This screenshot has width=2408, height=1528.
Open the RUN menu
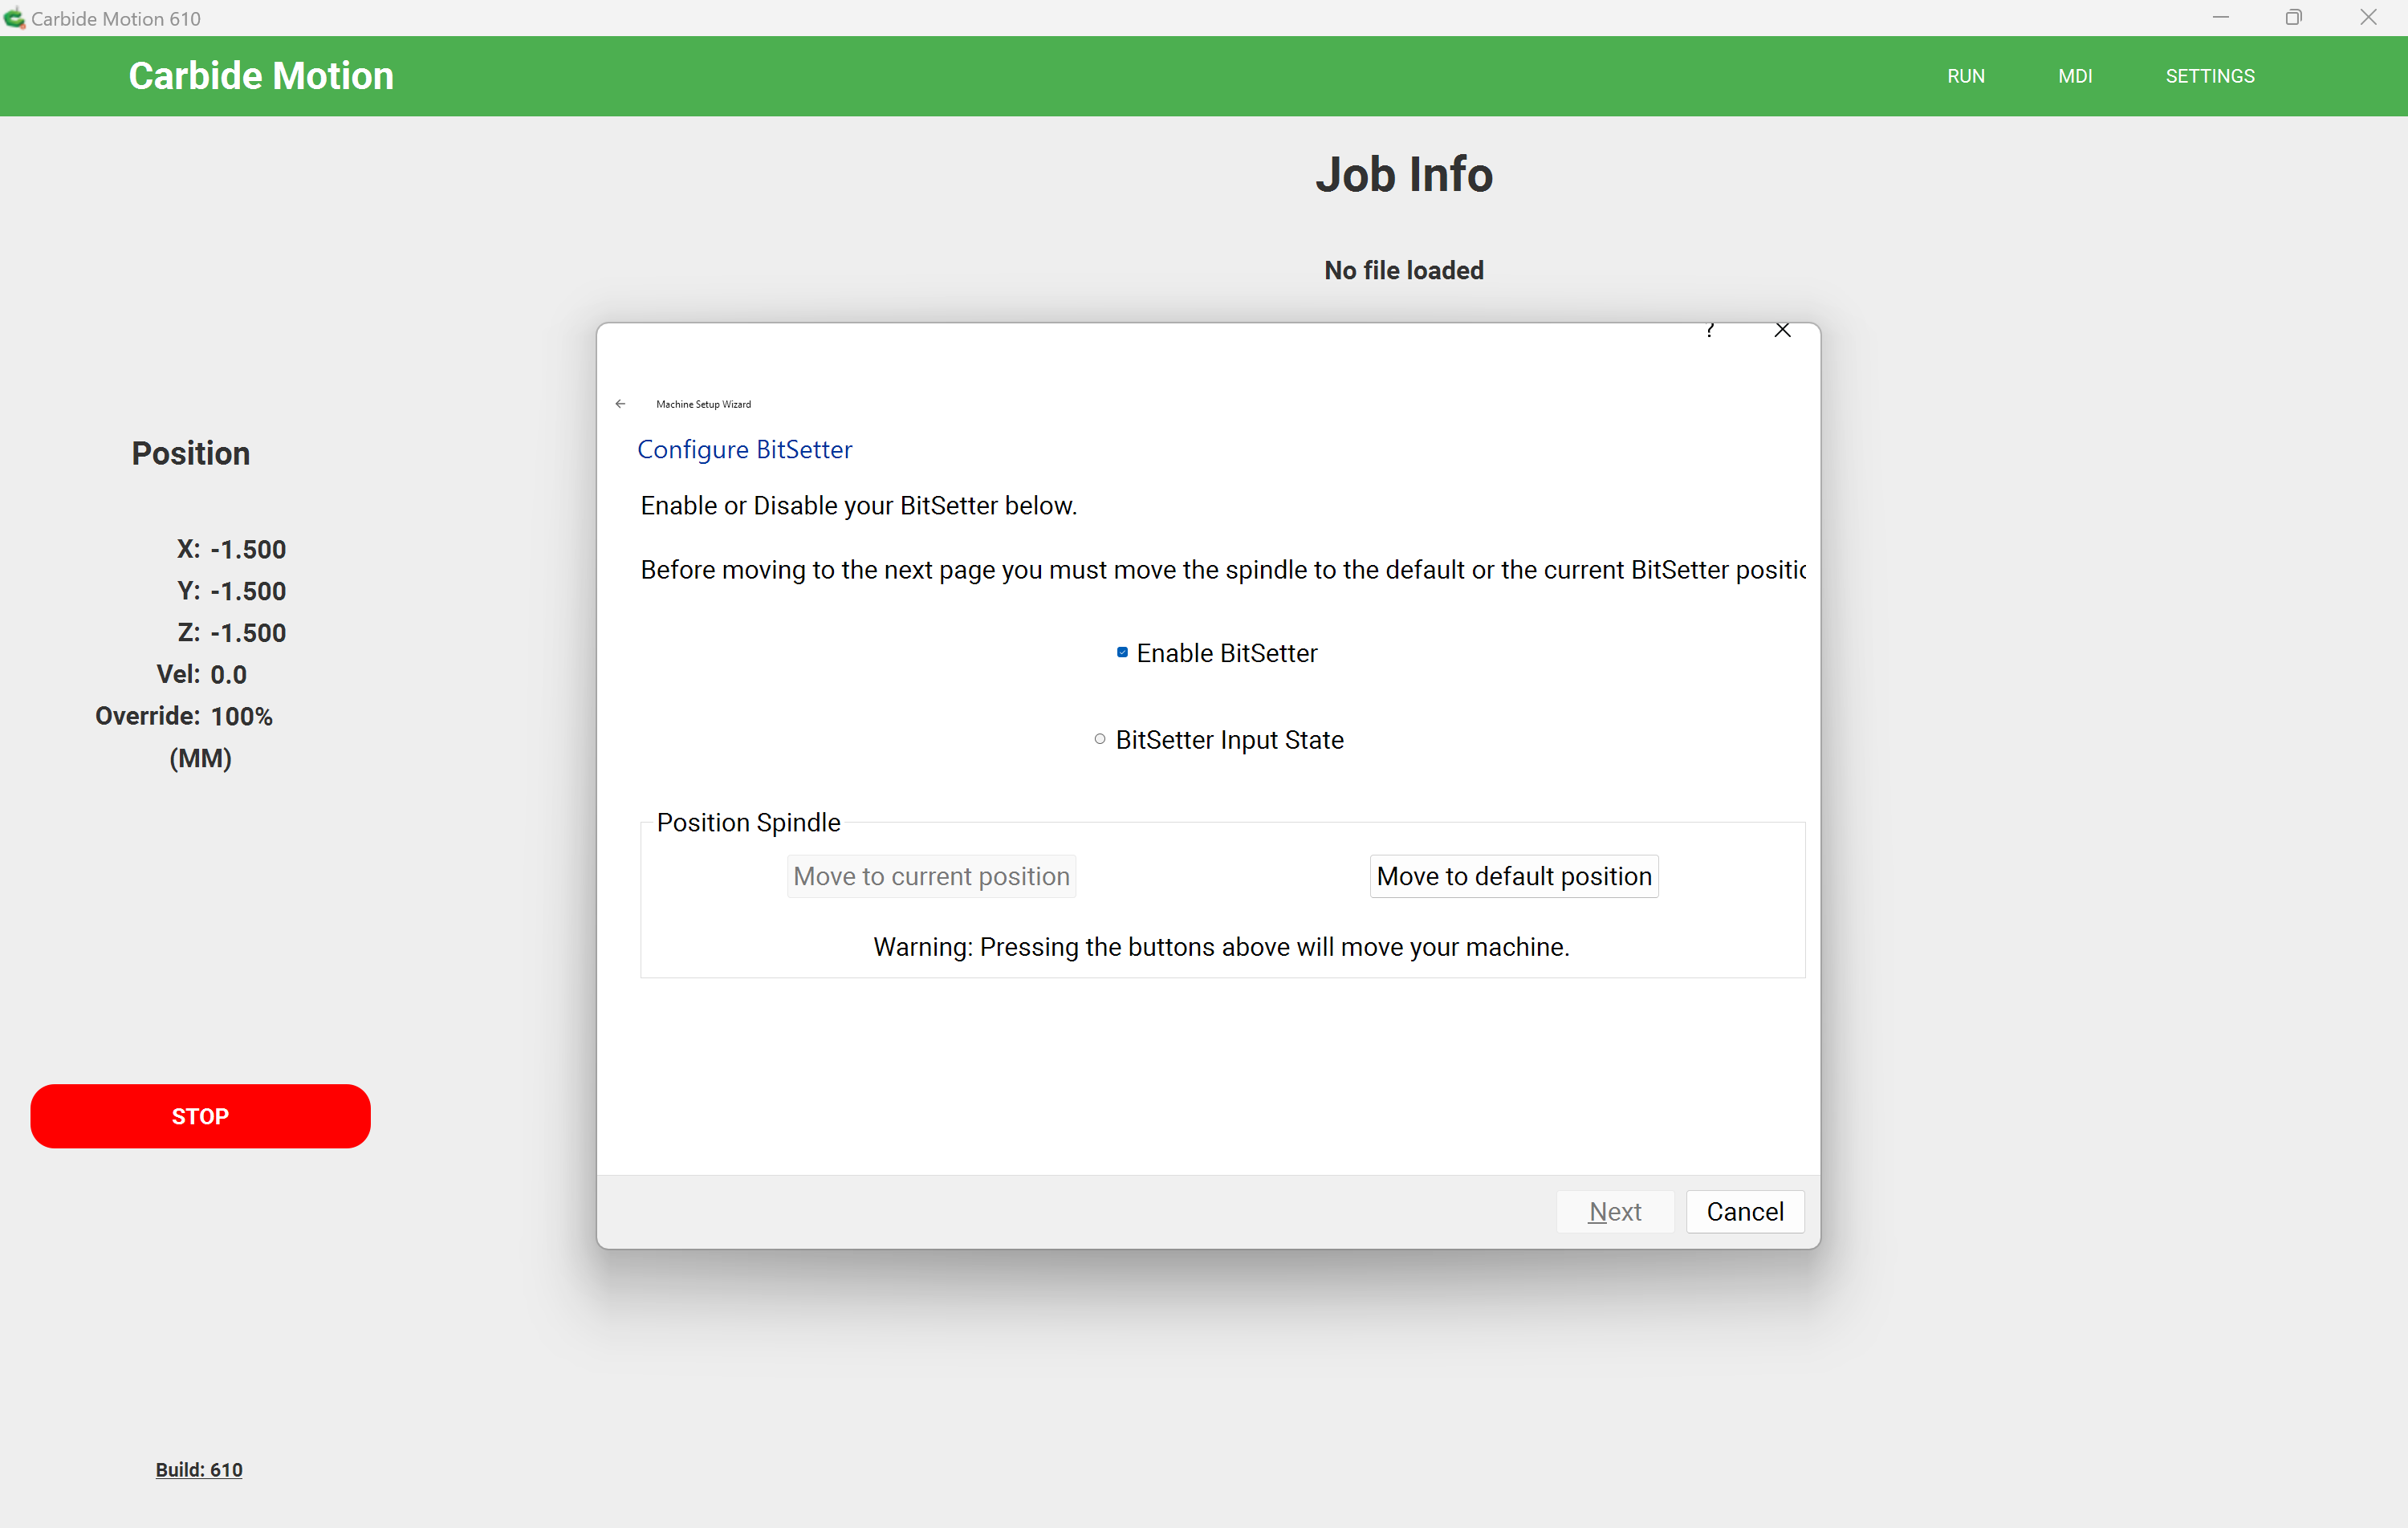(x=1965, y=75)
